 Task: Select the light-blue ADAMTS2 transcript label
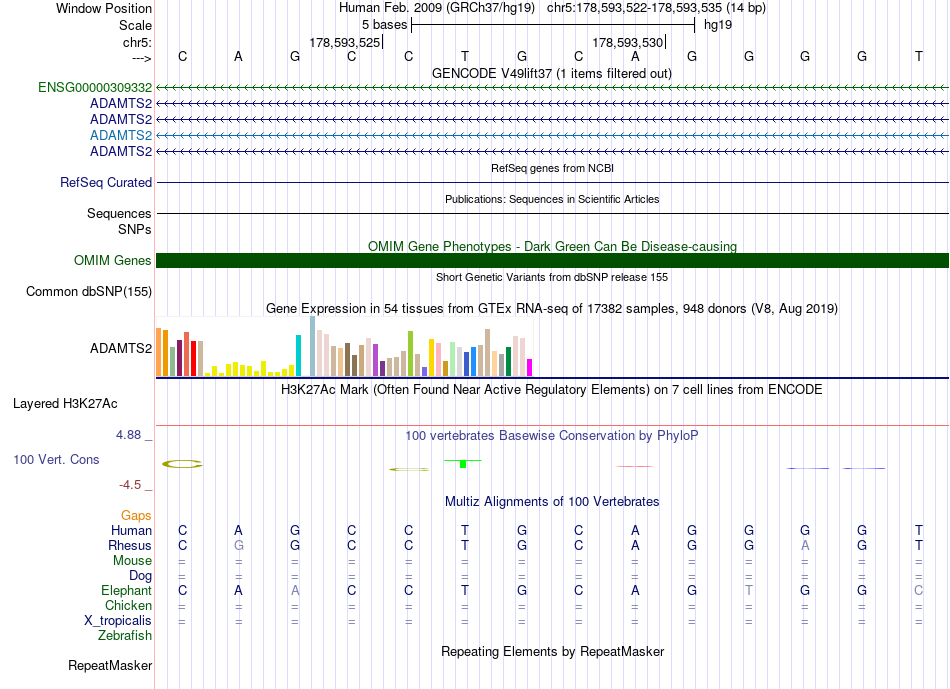coord(121,135)
